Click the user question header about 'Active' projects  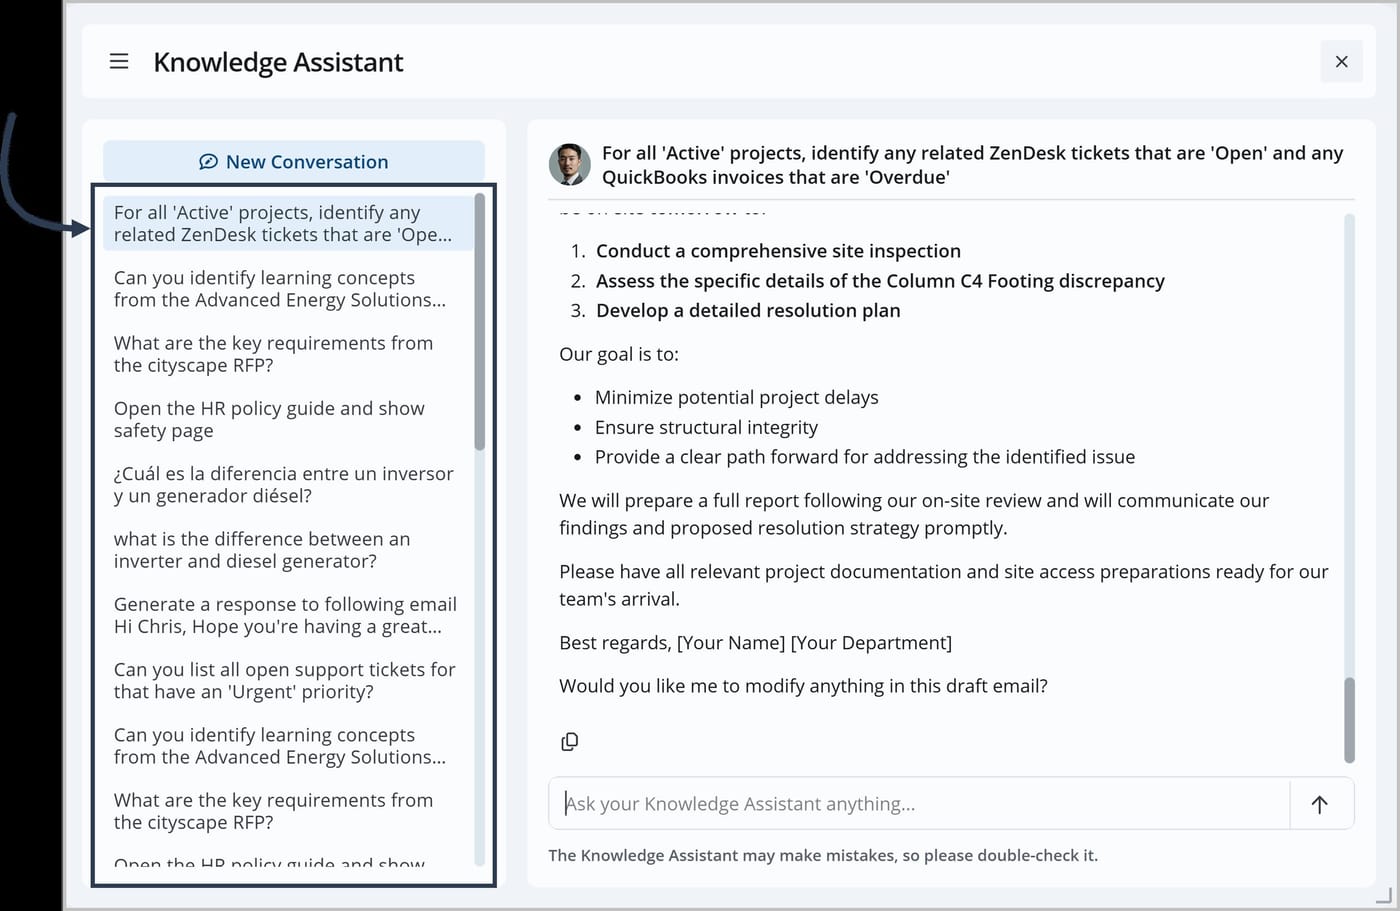(x=972, y=165)
